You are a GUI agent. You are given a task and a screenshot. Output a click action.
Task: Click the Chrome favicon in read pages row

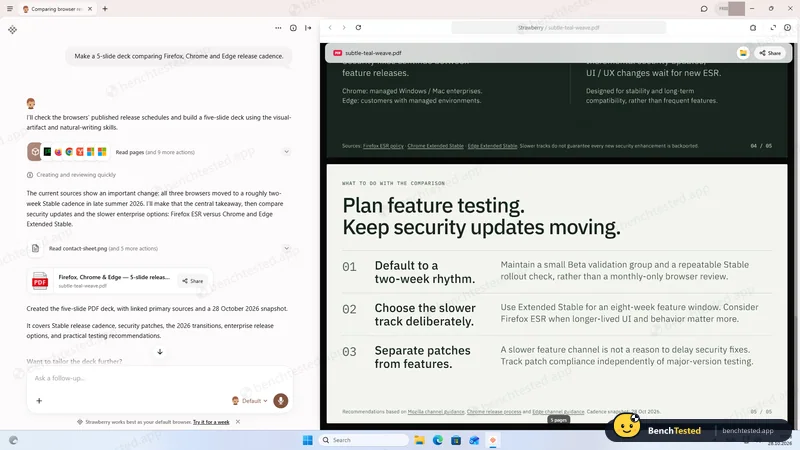[69, 152]
